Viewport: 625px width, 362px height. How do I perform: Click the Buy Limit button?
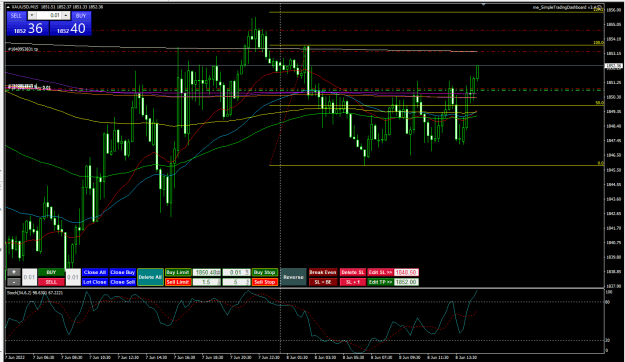tap(178, 272)
